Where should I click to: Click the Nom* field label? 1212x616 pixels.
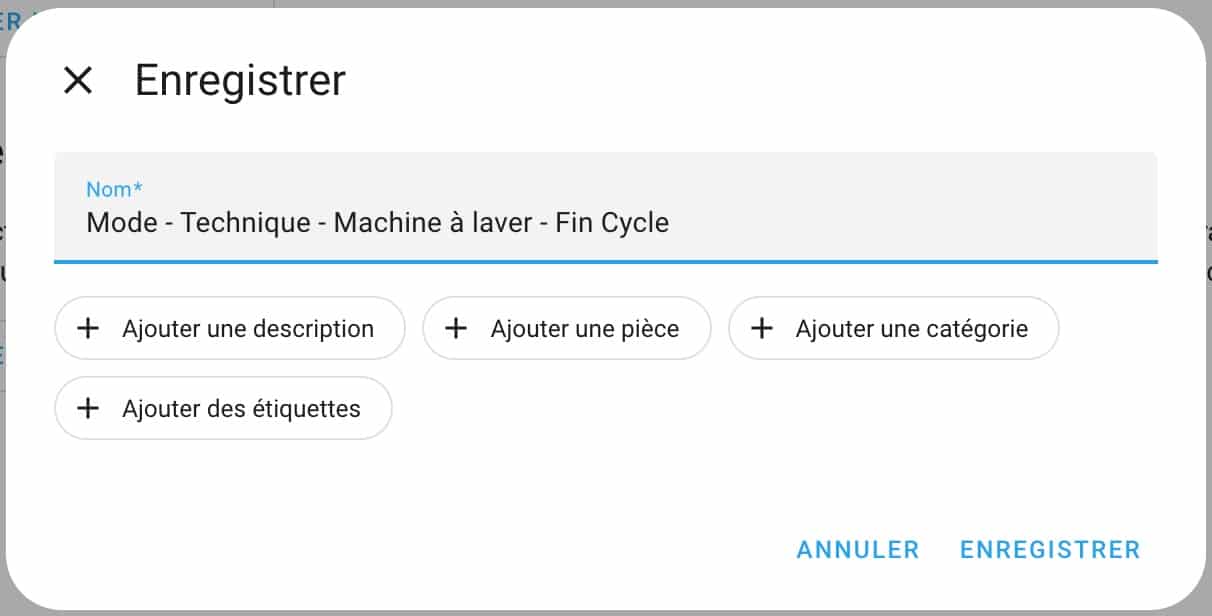[x=115, y=189]
